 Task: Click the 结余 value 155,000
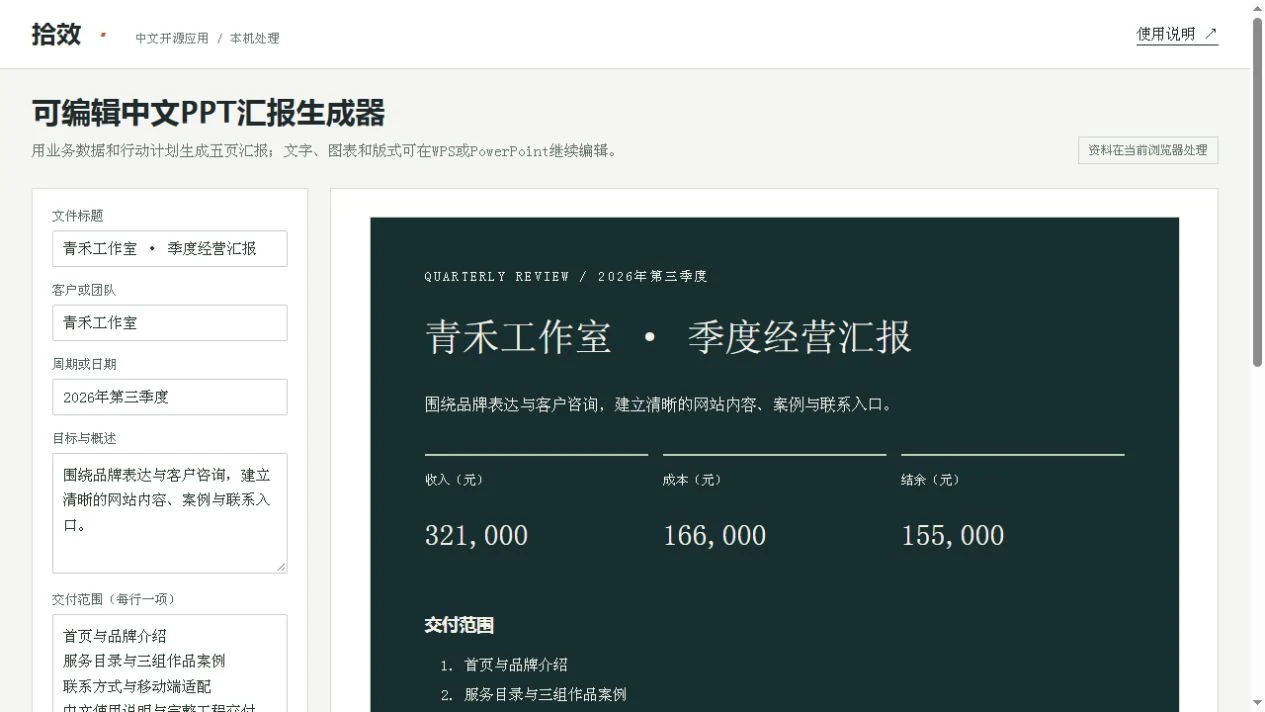(x=952, y=535)
